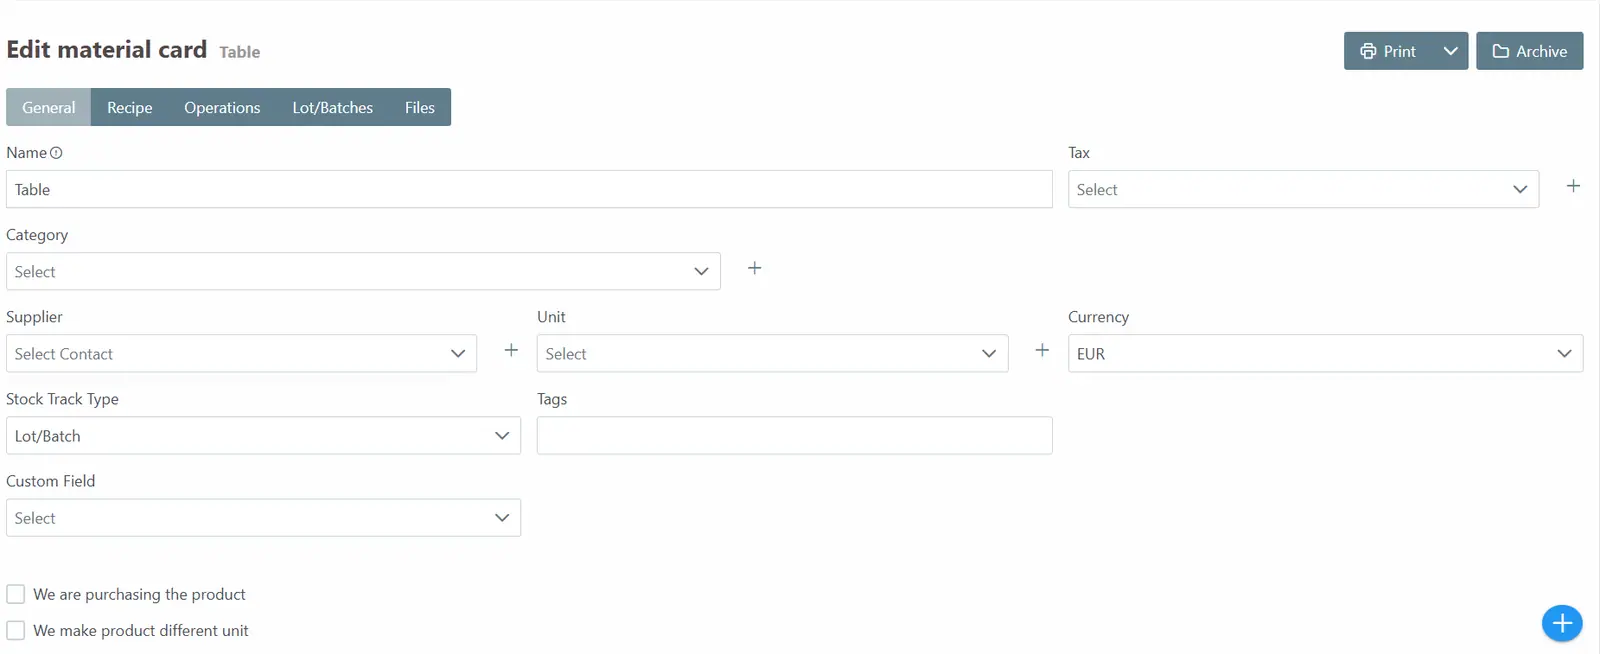Open the Unit select dropdown

point(772,353)
